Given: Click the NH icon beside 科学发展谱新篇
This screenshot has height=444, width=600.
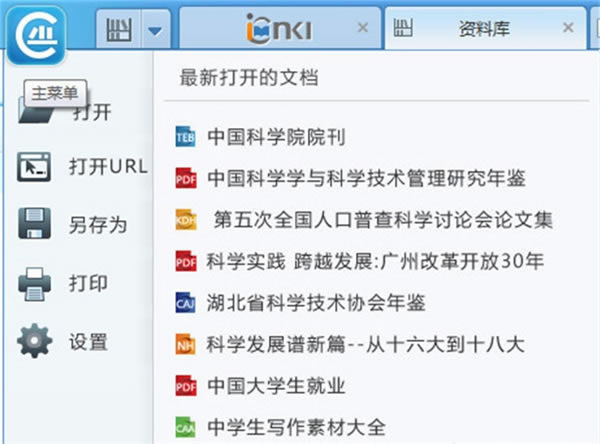Looking at the screenshot, I should (186, 344).
